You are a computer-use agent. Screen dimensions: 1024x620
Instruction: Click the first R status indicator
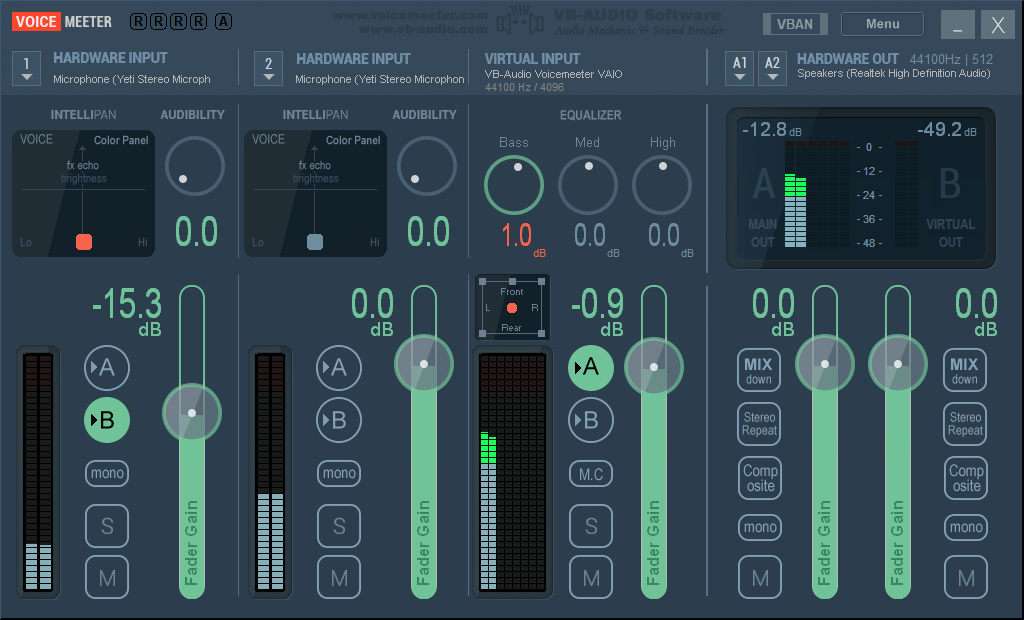[x=138, y=22]
